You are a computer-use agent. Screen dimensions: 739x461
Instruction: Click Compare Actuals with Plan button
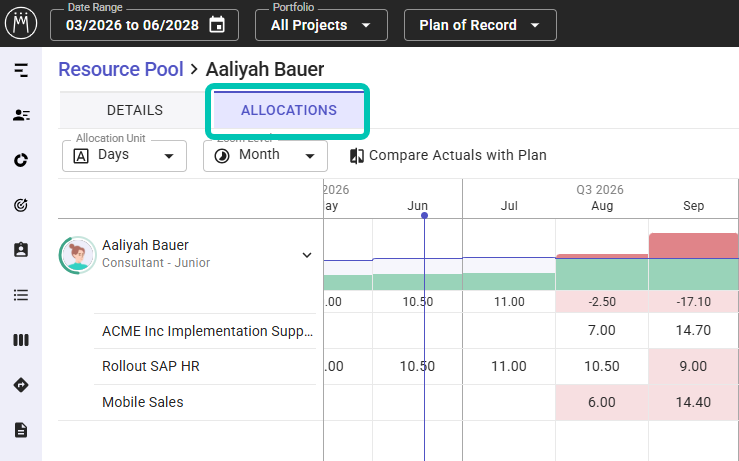click(448, 156)
